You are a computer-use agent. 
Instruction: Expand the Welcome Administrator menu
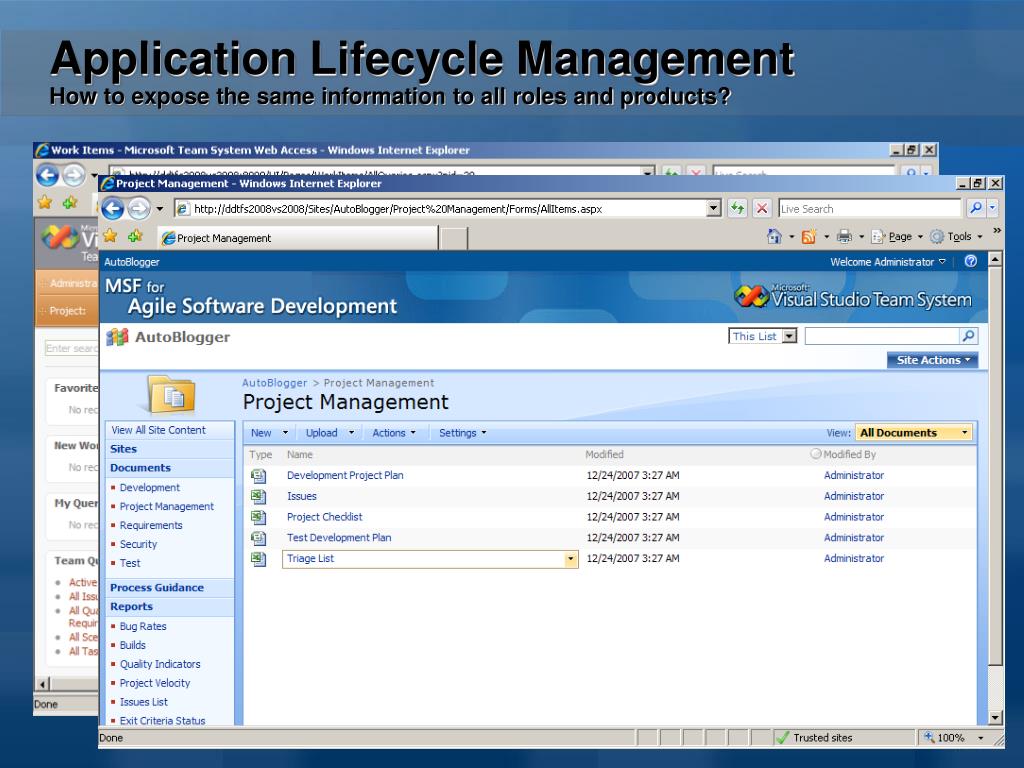888,262
